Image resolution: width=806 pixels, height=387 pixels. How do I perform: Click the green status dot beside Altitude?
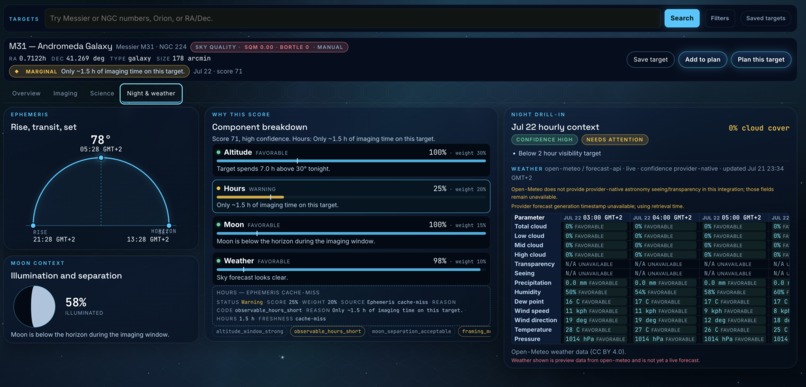(x=218, y=153)
